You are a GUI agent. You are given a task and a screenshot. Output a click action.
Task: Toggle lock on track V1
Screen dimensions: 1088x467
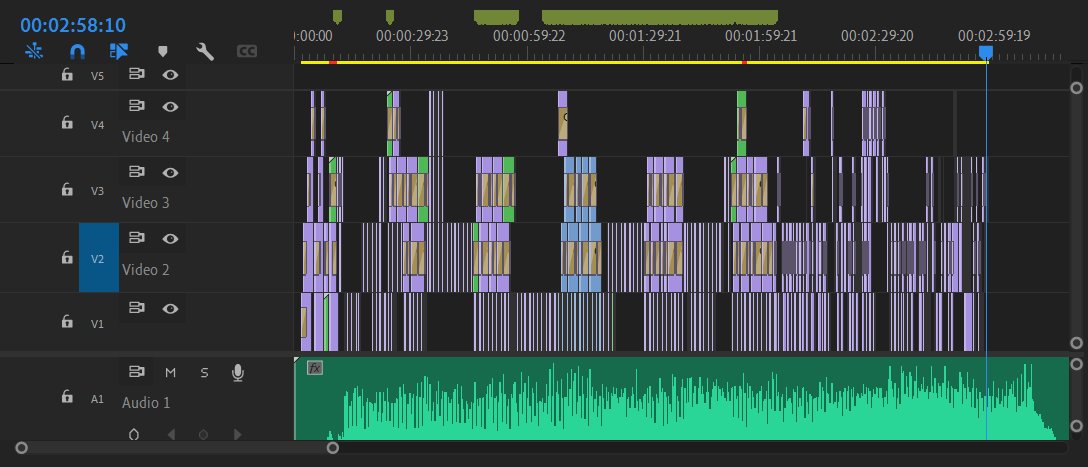(67, 321)
